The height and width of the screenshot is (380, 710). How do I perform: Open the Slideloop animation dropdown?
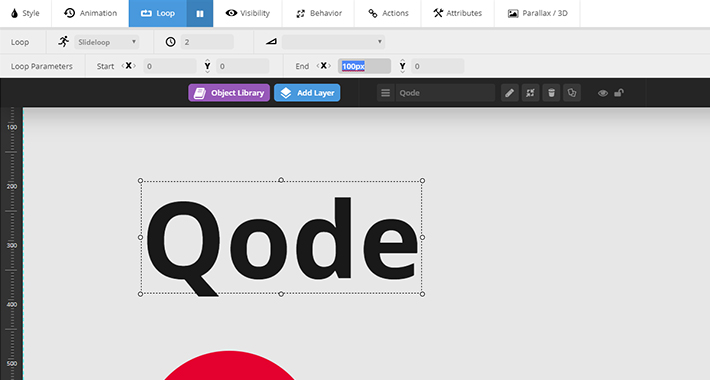pyautogui.click(x=106, y=42)
